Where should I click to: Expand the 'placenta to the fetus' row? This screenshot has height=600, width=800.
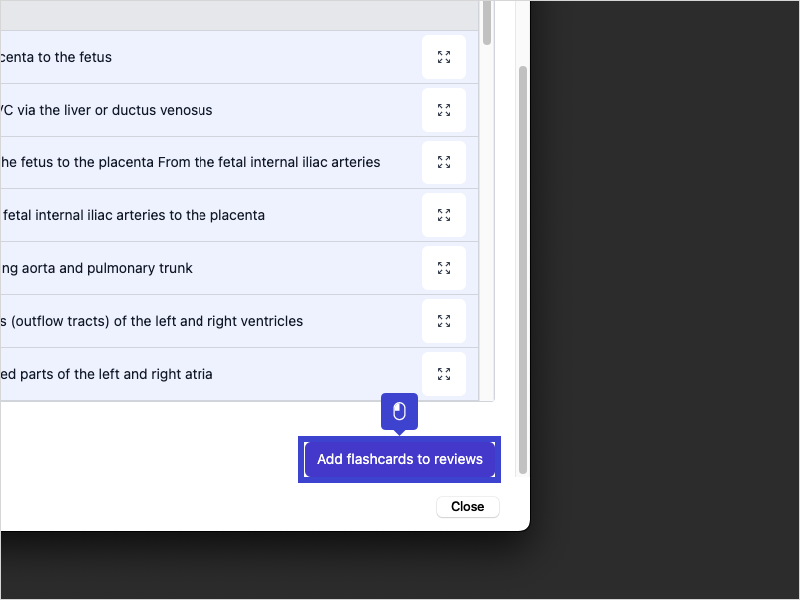[x=444, y=57]
